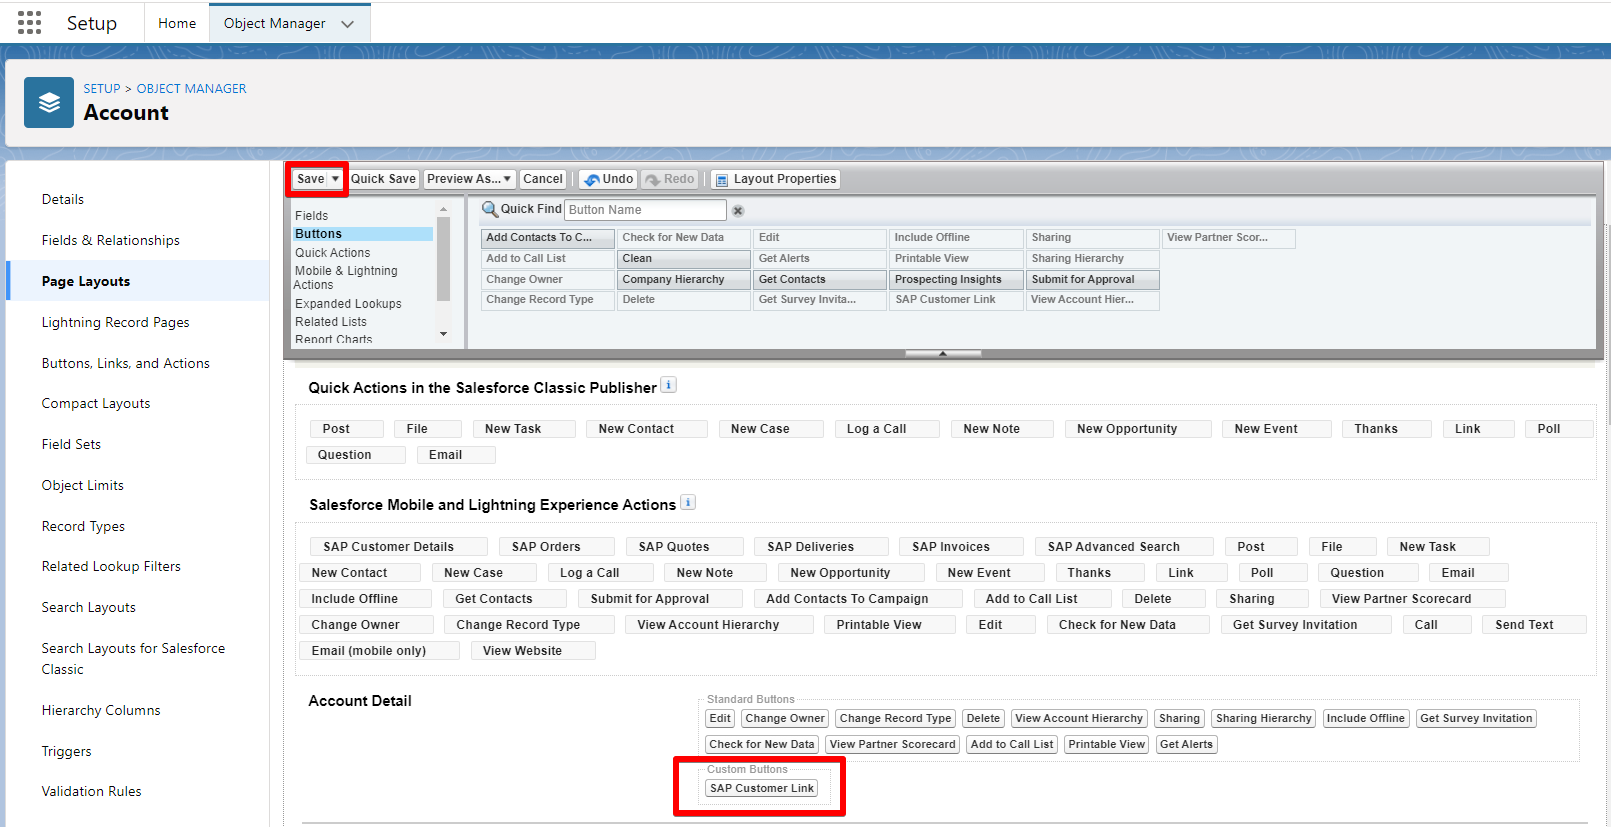The width and height of the screenshot is (1611, 827).
Task: Click Quick Save
Action: pyautogui.click(x=383, y=179)
